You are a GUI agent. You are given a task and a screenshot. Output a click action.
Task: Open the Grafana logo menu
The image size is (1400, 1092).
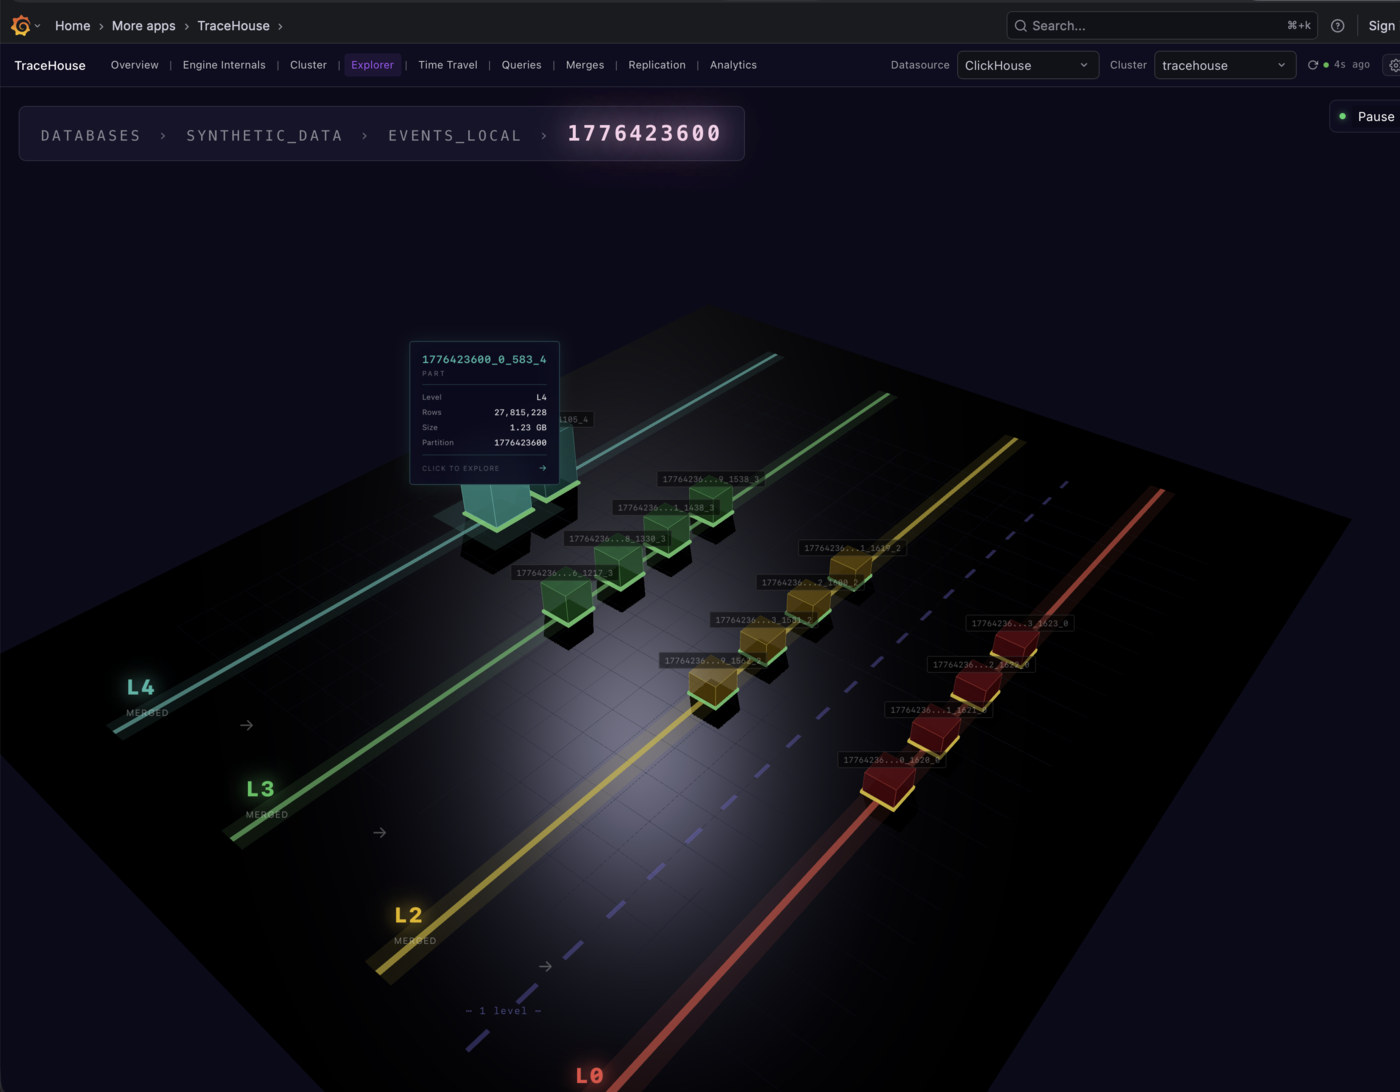click(x=20, y=26)
